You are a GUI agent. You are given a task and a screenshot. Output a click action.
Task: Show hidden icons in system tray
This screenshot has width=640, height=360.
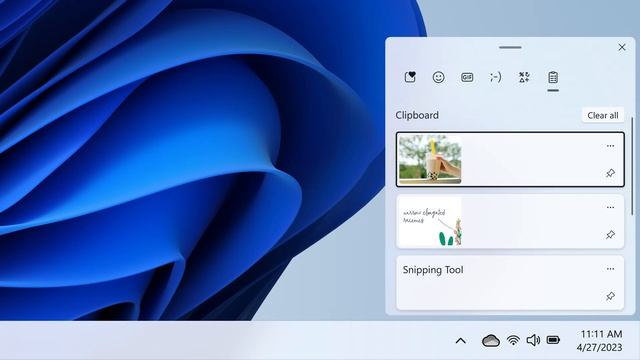coord(461,340)
